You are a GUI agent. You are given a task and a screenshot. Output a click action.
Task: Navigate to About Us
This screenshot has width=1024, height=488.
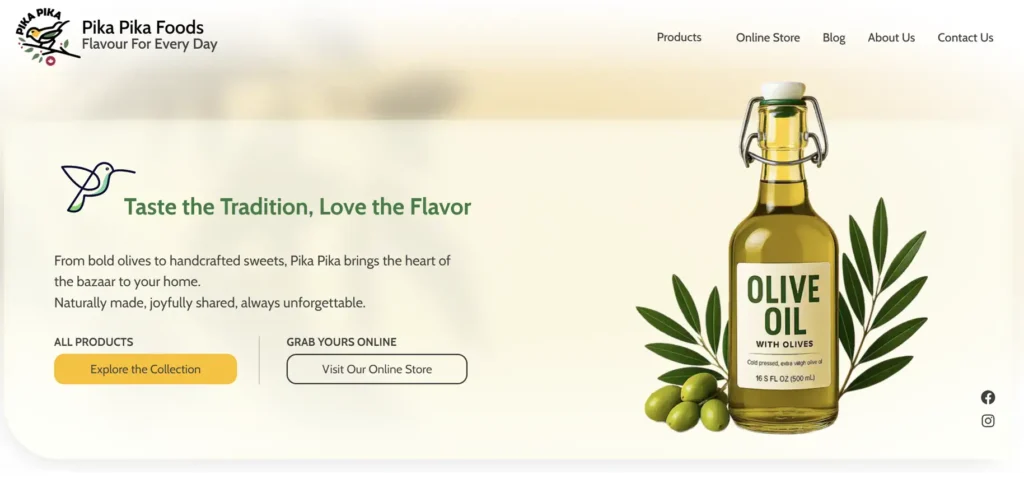[x=891, y=38]
